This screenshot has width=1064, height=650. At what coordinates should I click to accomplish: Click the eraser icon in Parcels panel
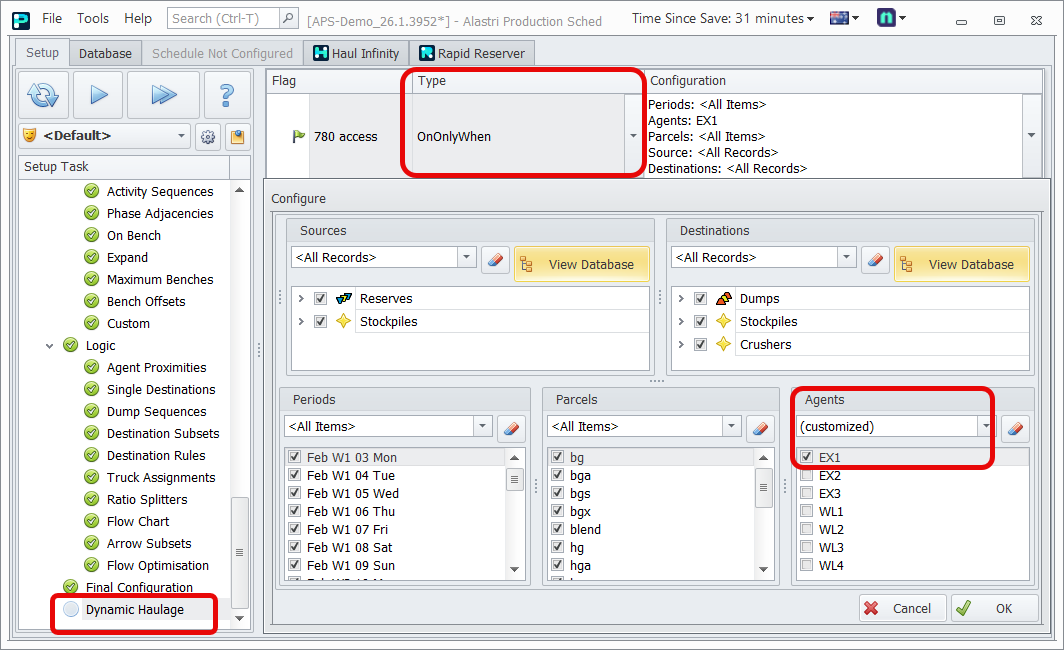[x=761, y=428]
